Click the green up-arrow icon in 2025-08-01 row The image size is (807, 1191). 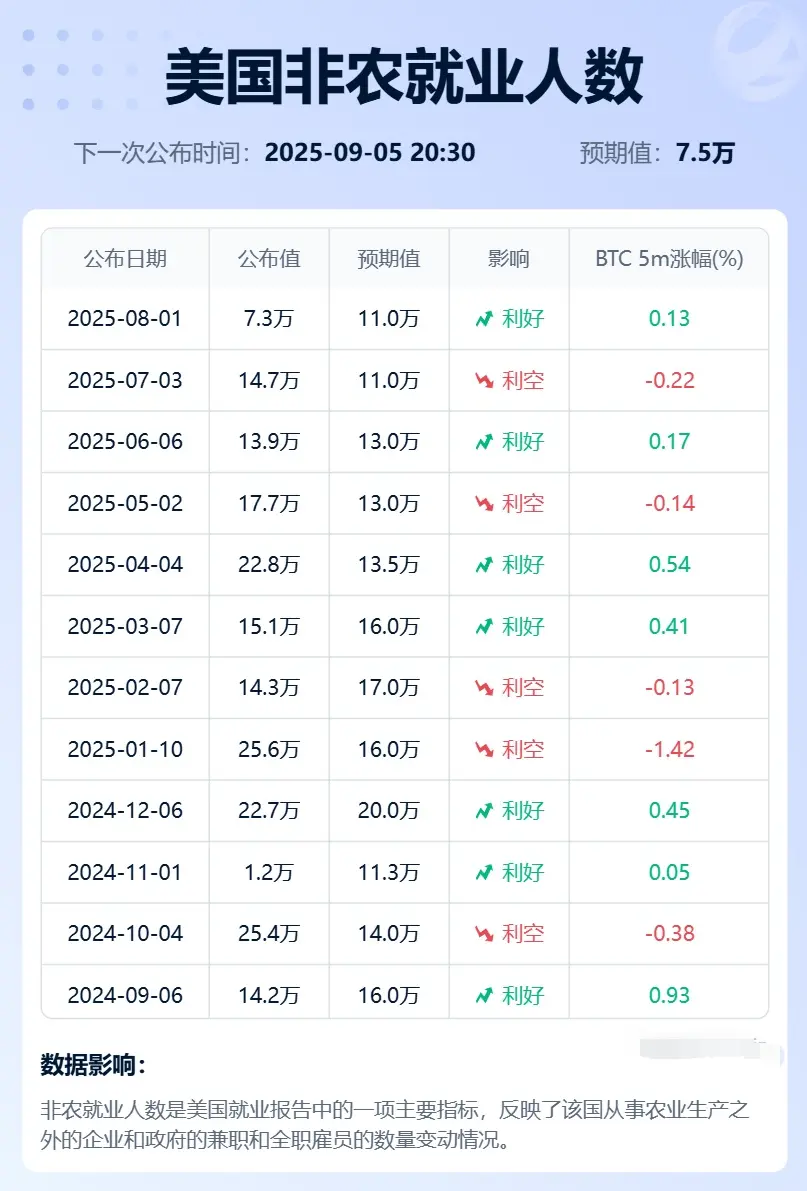pos(484,319)
